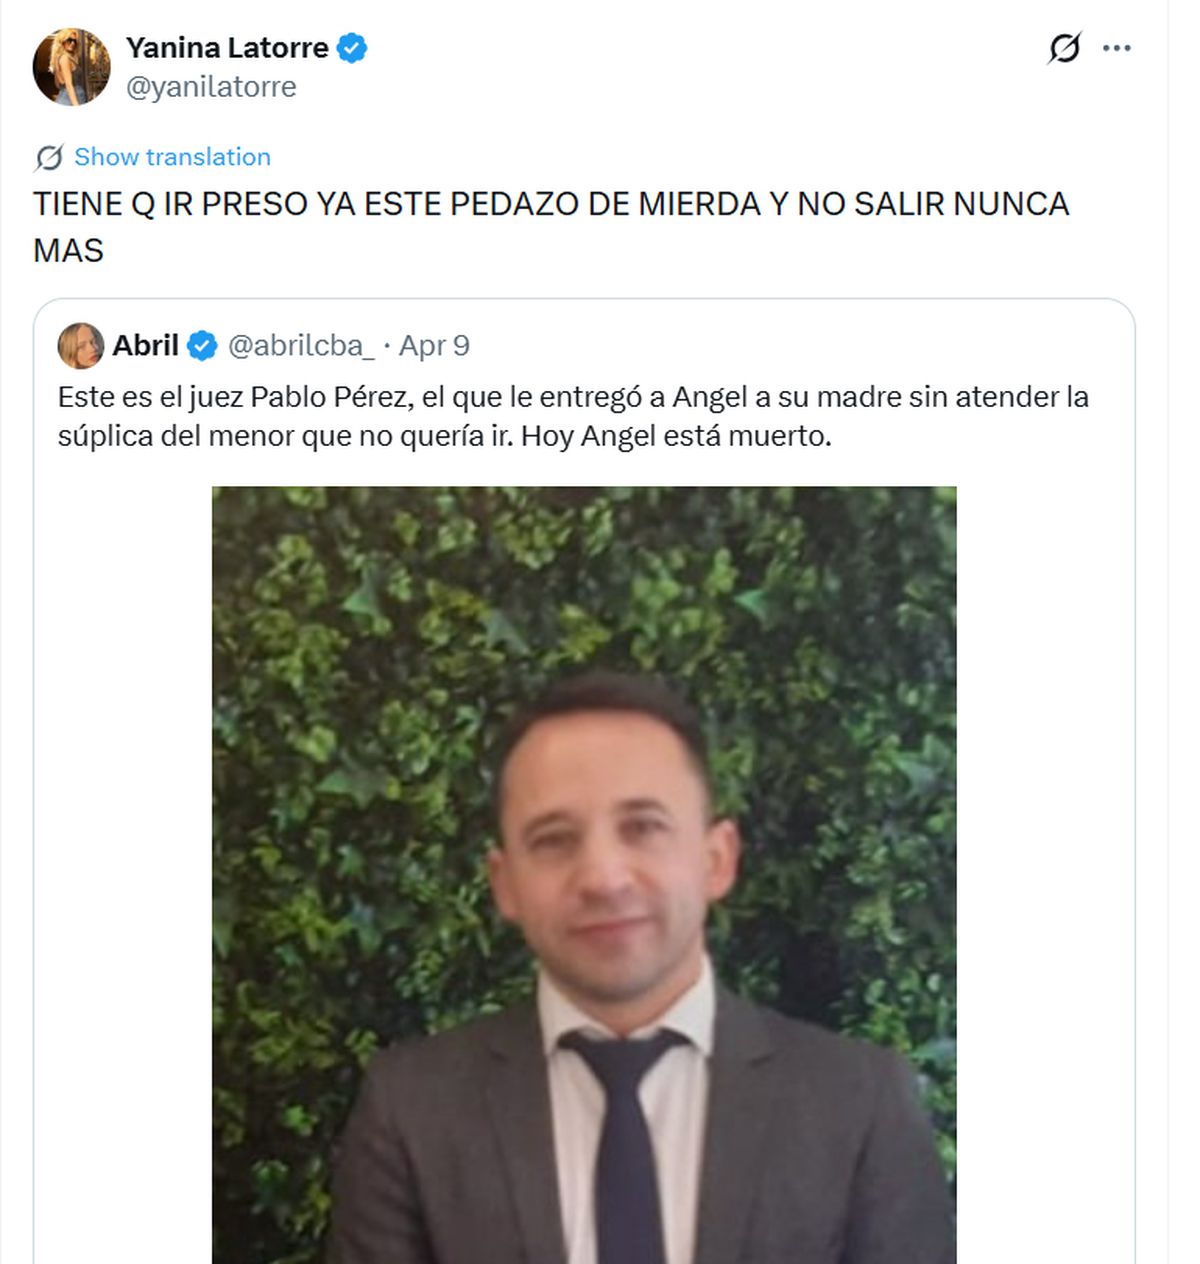Click the Apr 9 timestamp

434,346
